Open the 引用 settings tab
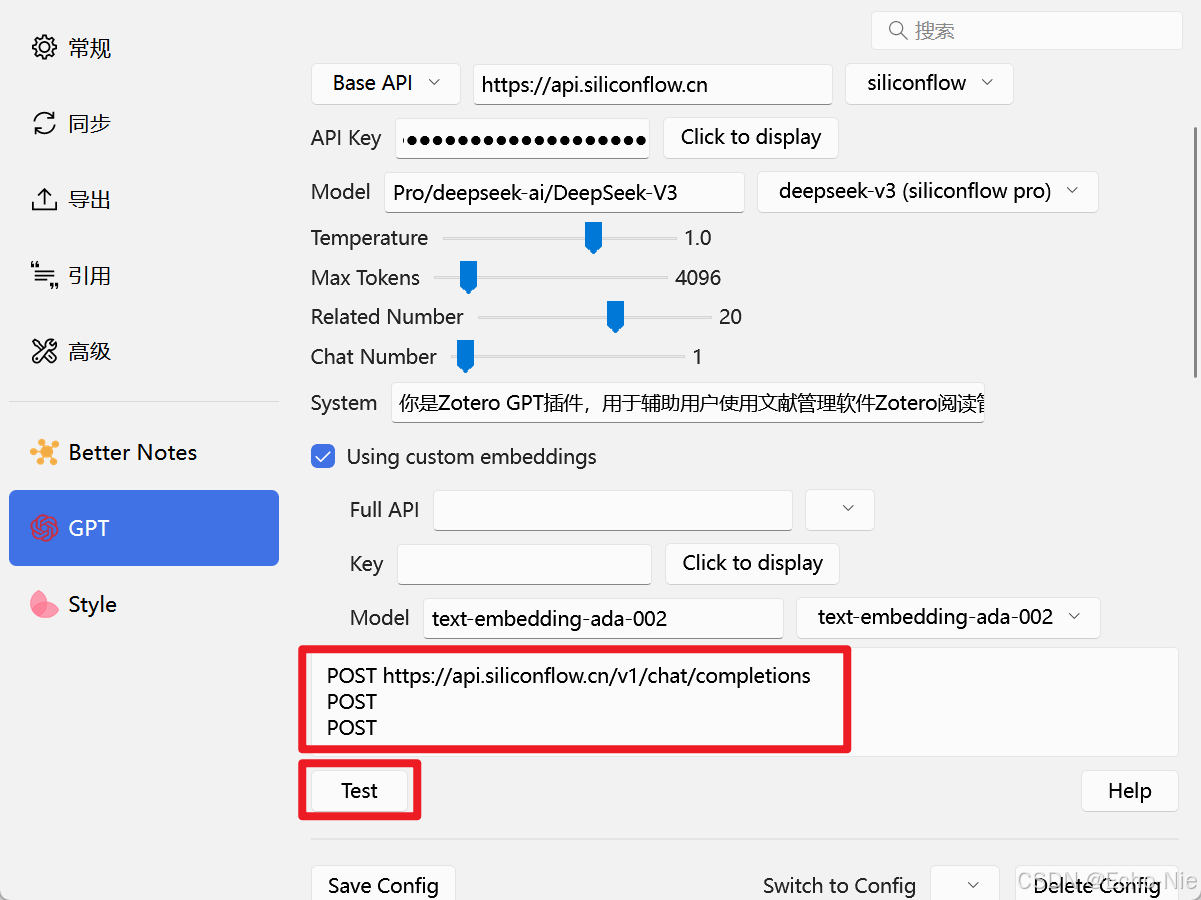This screenshot has height=900, width=1201. point(144,275)
